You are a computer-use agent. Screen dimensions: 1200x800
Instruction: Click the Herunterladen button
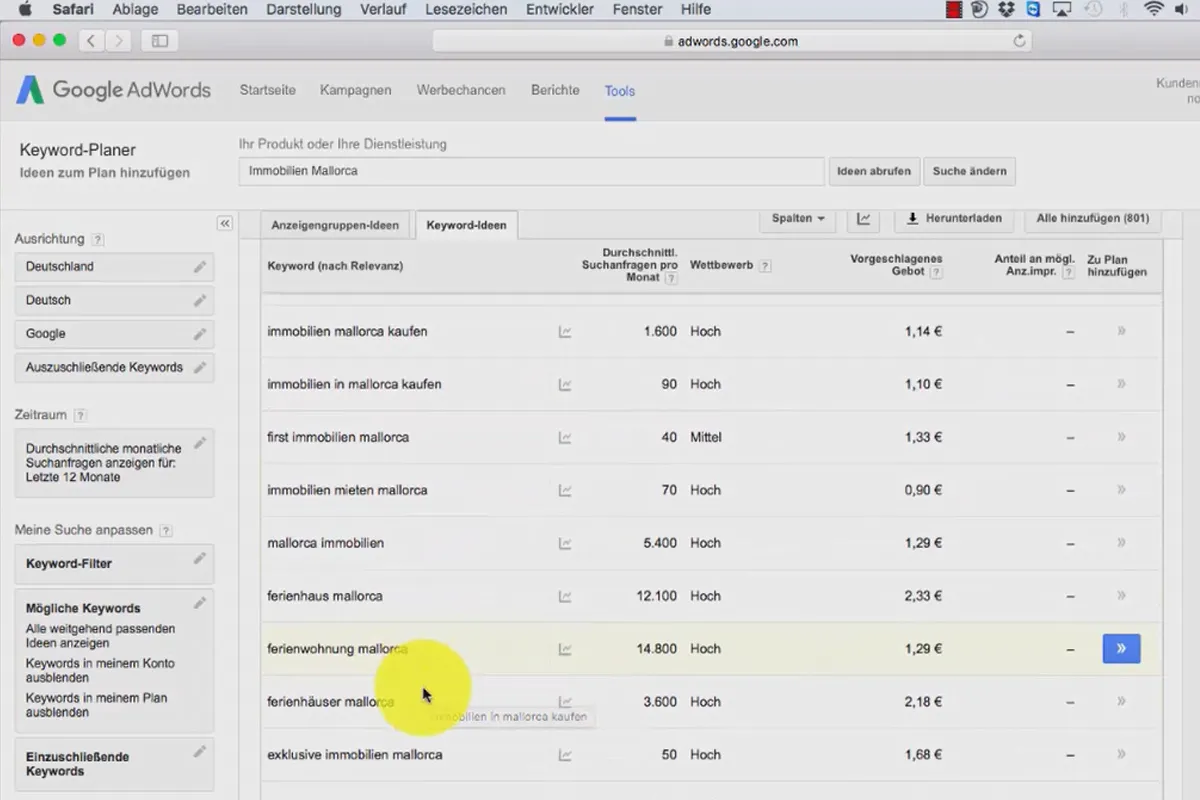[x=953, y=218]
